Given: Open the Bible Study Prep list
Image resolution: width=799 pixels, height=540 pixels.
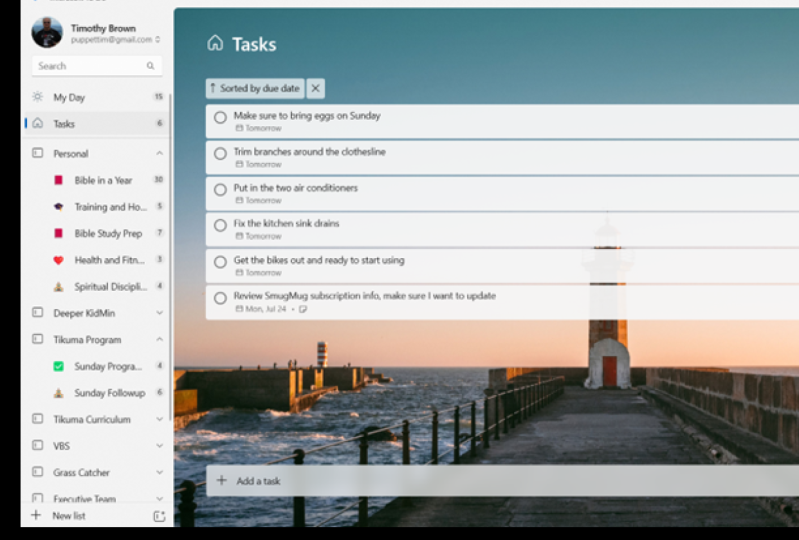Looking at the screenshot, I should (x=97, y=233).
